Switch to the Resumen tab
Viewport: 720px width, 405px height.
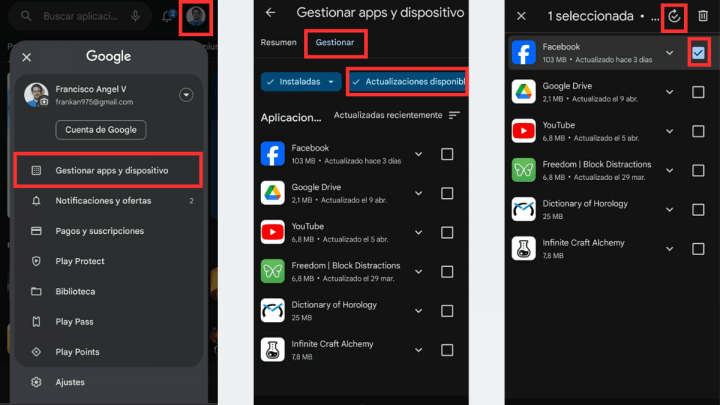[278, 42]
